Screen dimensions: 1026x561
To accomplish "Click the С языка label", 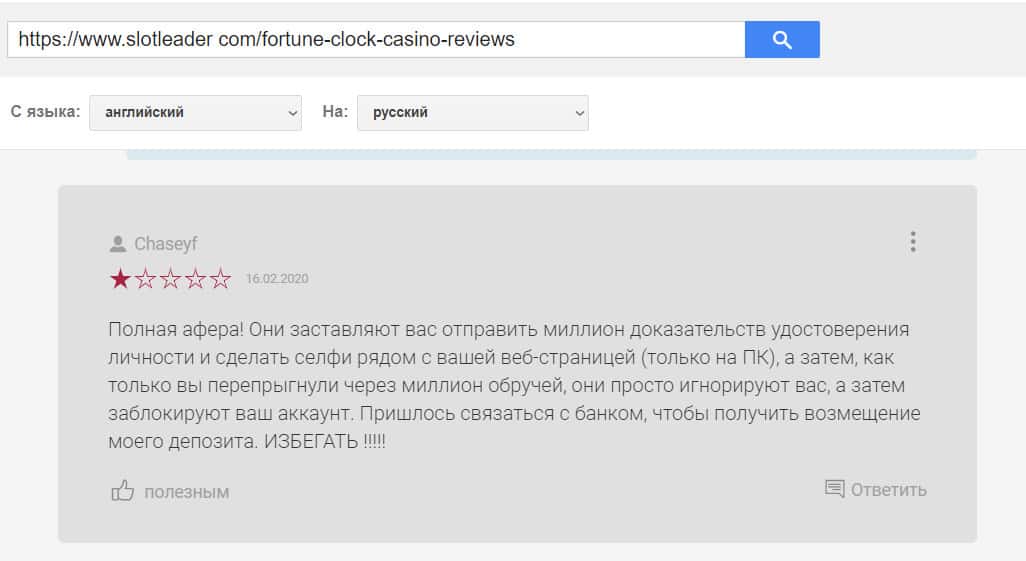I will 45,112.
